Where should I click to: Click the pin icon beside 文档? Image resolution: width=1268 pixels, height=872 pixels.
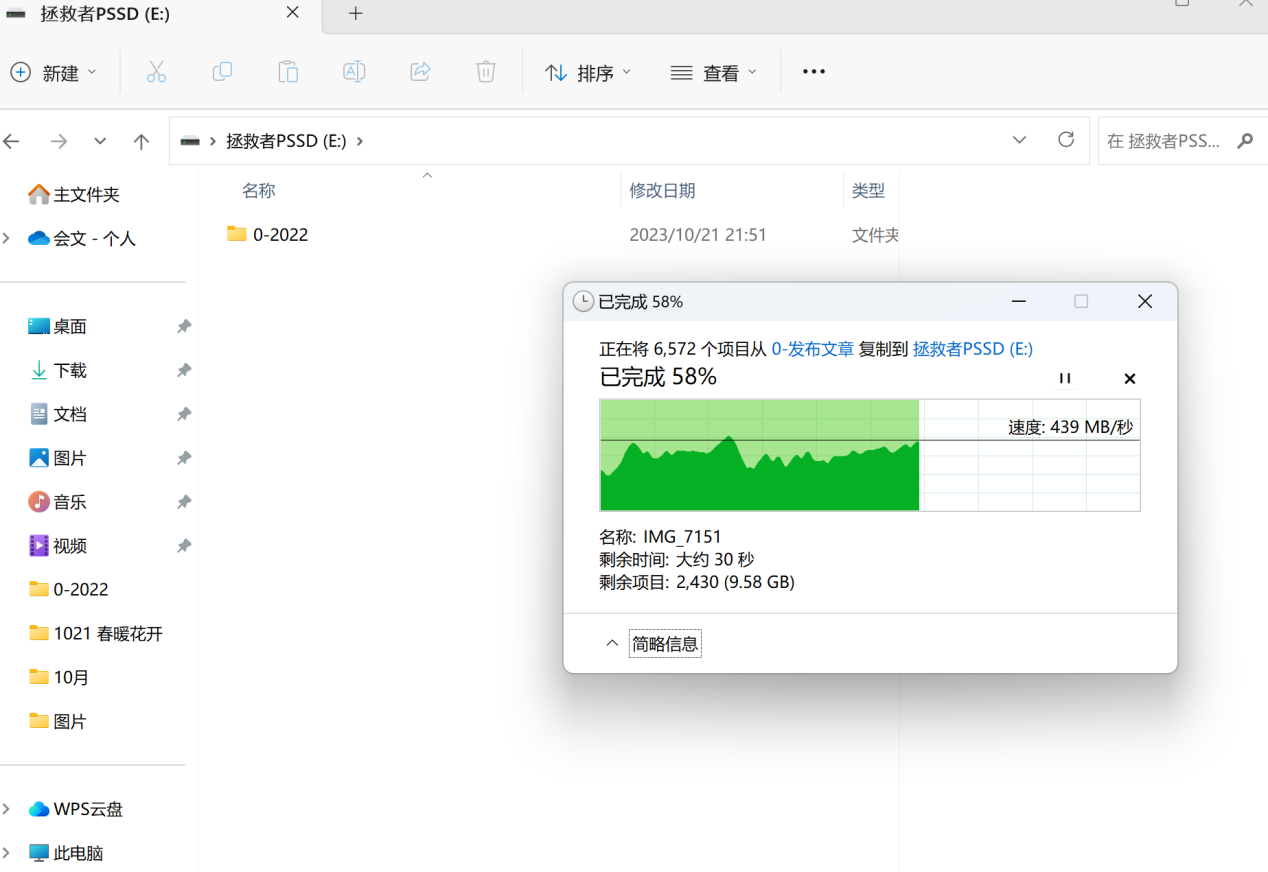click(x=184, y=415)
